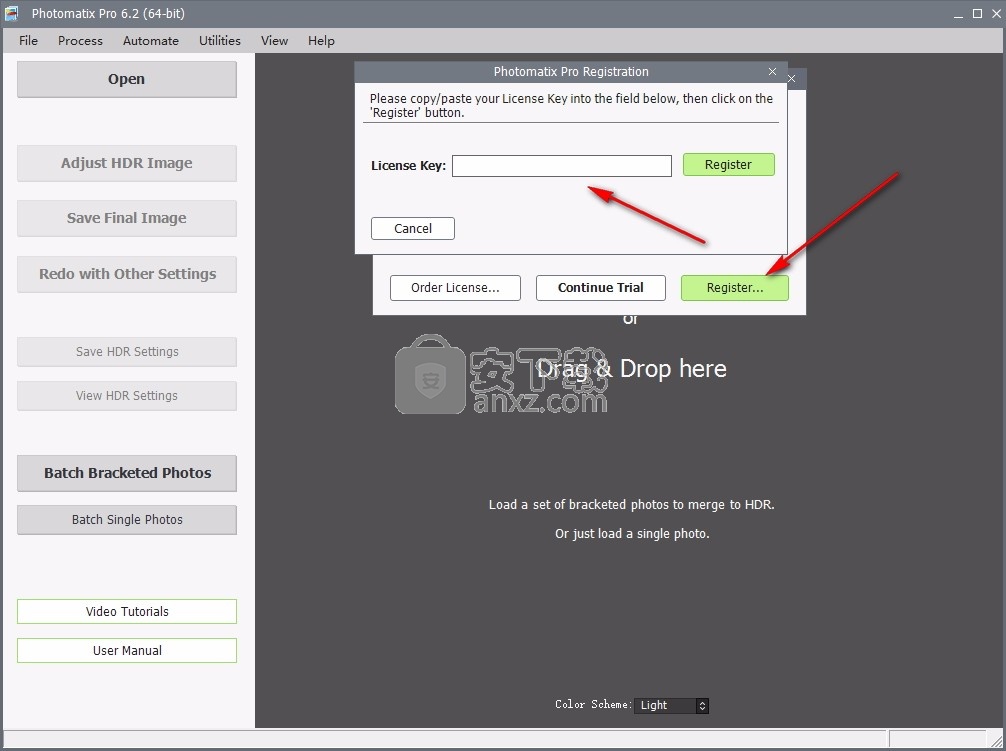This screenshot has height=751, width=1006.
Task: Open the Video Tutorials link
Action: tap(126, 611)
